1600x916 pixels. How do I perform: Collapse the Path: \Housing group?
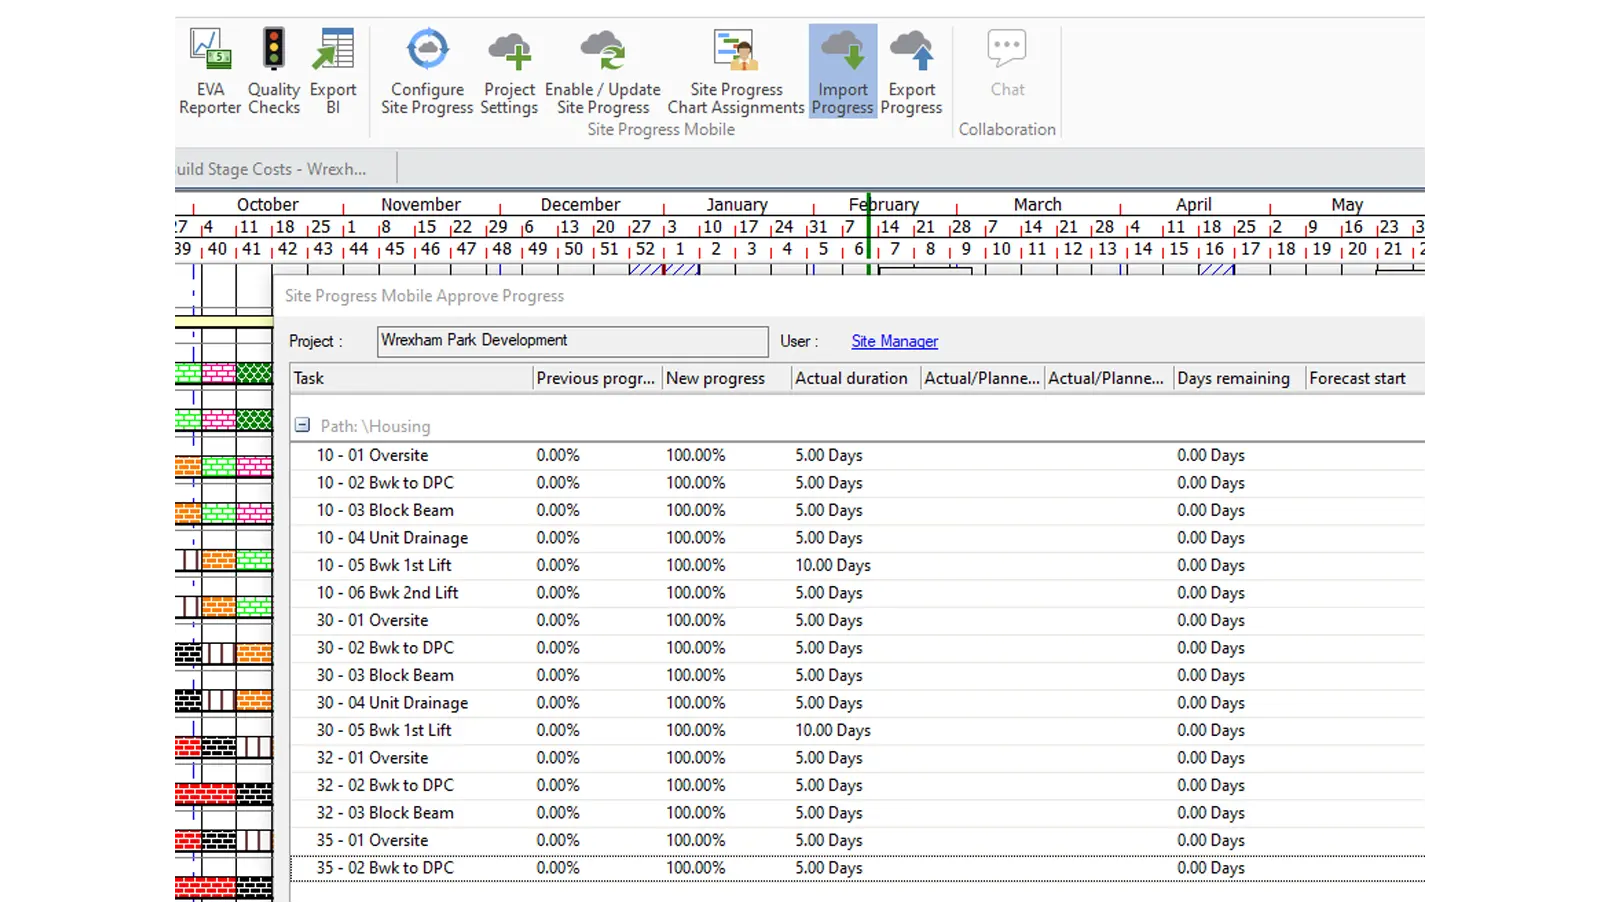click(x=302, y=426)
